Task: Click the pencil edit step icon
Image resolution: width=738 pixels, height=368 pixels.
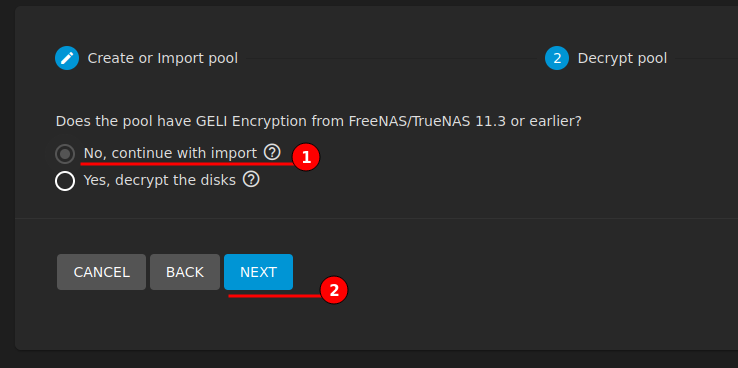Action: click(x=67, y=58)
